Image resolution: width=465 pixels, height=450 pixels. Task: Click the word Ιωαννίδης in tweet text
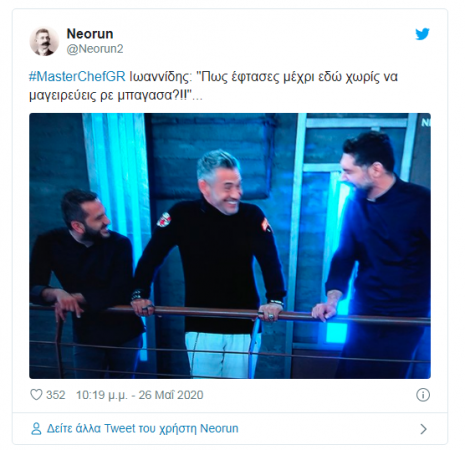pyautogui.click(x=161, y=77)
